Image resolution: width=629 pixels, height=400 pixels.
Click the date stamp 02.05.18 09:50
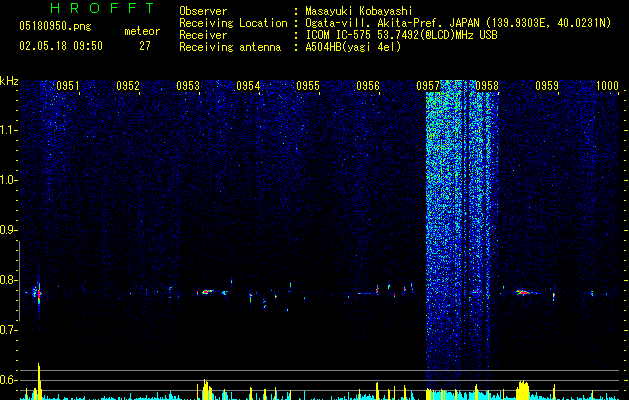pyautogui.click(x=61, y=46)
